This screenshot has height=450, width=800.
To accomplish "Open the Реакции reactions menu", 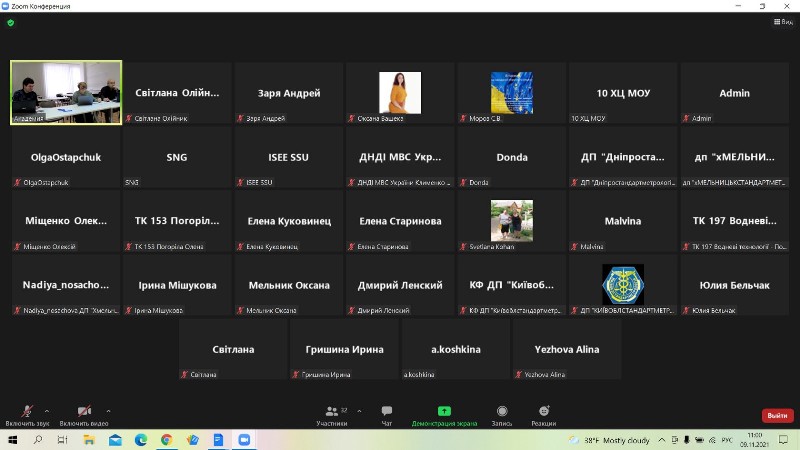I will (543, 414).
